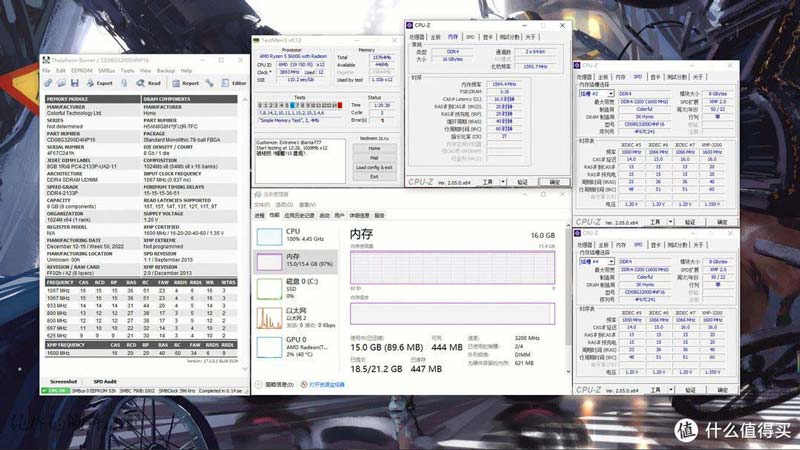Open the Editor in Thaiphoon Burner toolbar
The height and width of the screenshot is (450, 800).
point(234,83)
